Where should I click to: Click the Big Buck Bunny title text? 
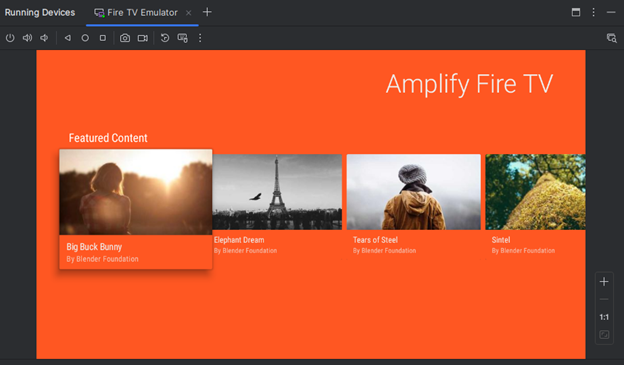coord(94,247)
